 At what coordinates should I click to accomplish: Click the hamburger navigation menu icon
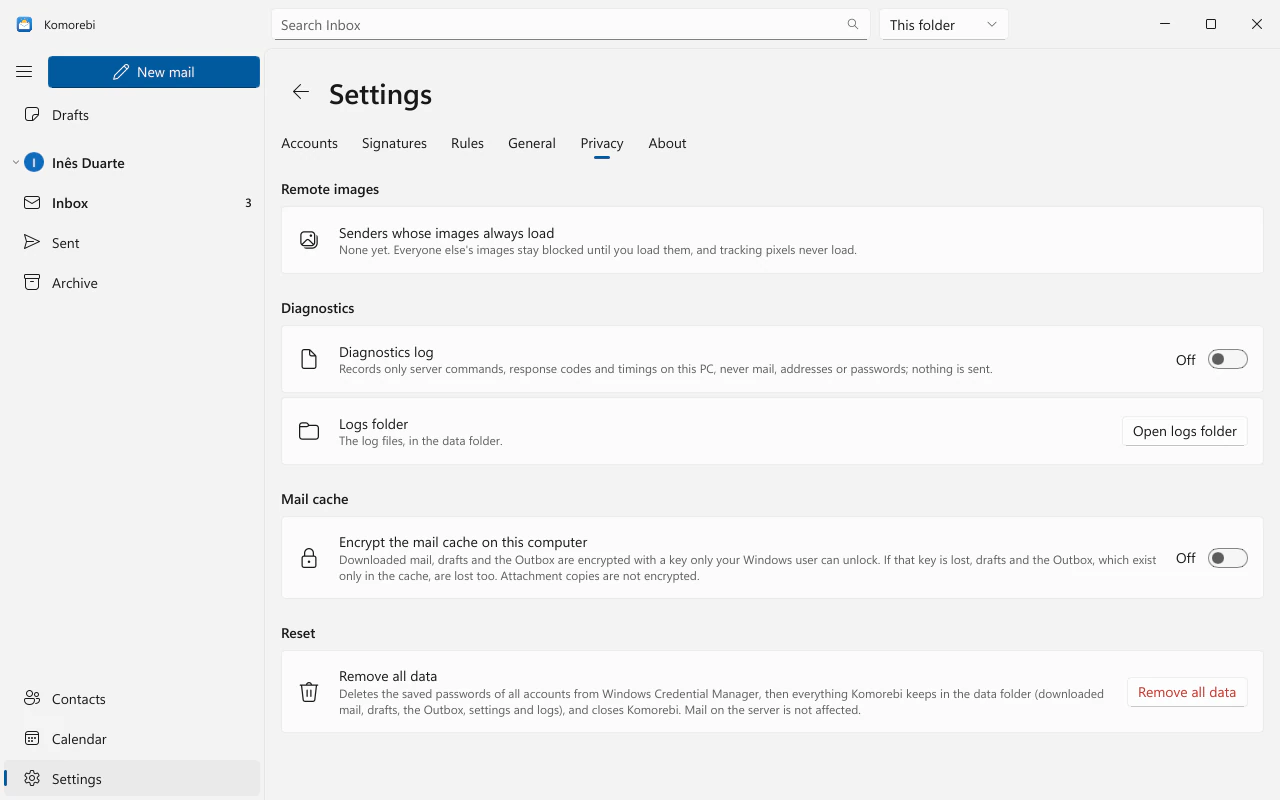pyautogui.click(x=24, y=72)
